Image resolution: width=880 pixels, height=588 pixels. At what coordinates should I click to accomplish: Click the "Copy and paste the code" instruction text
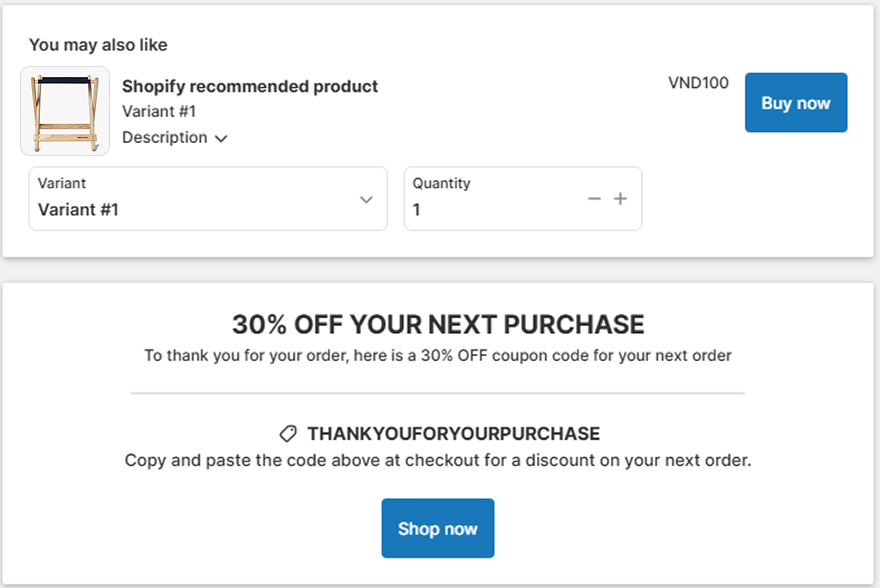pos(438,461)
